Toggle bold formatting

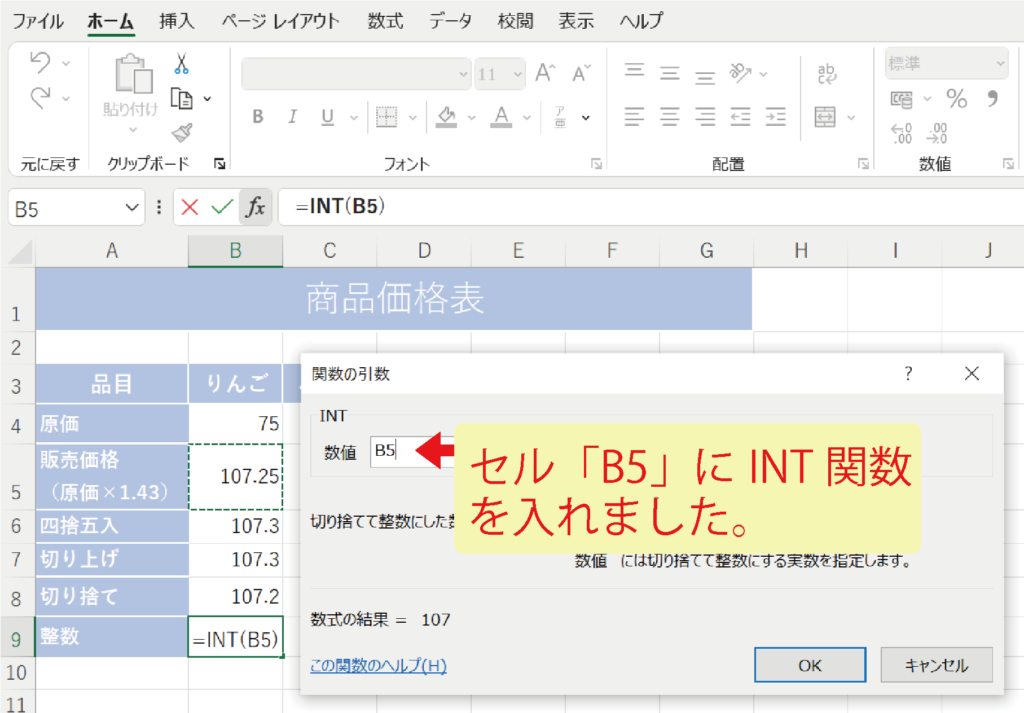pos(257,117)
